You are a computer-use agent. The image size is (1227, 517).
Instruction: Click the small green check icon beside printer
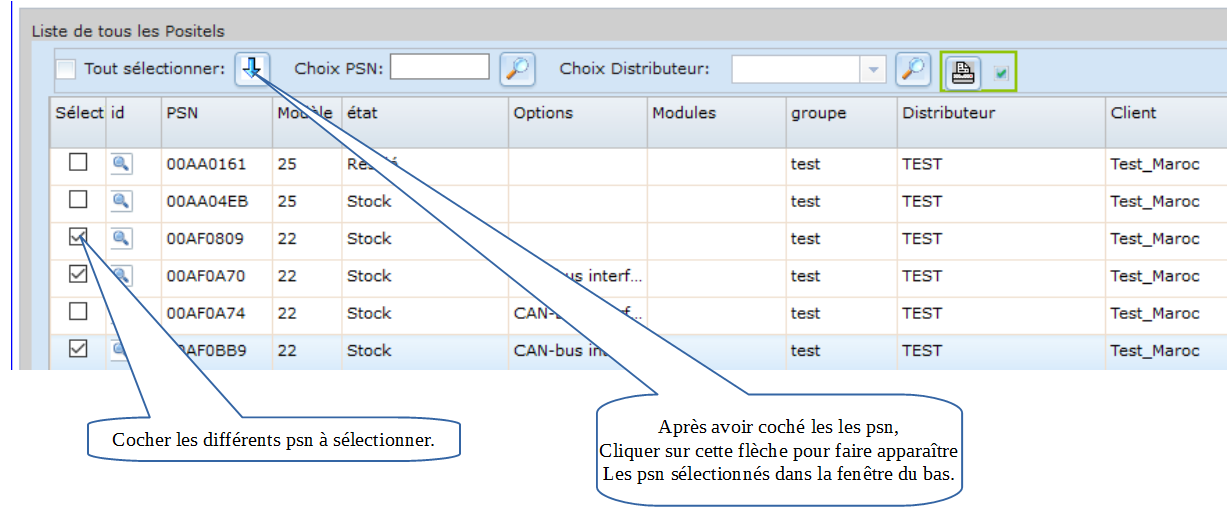point(1001,73)
